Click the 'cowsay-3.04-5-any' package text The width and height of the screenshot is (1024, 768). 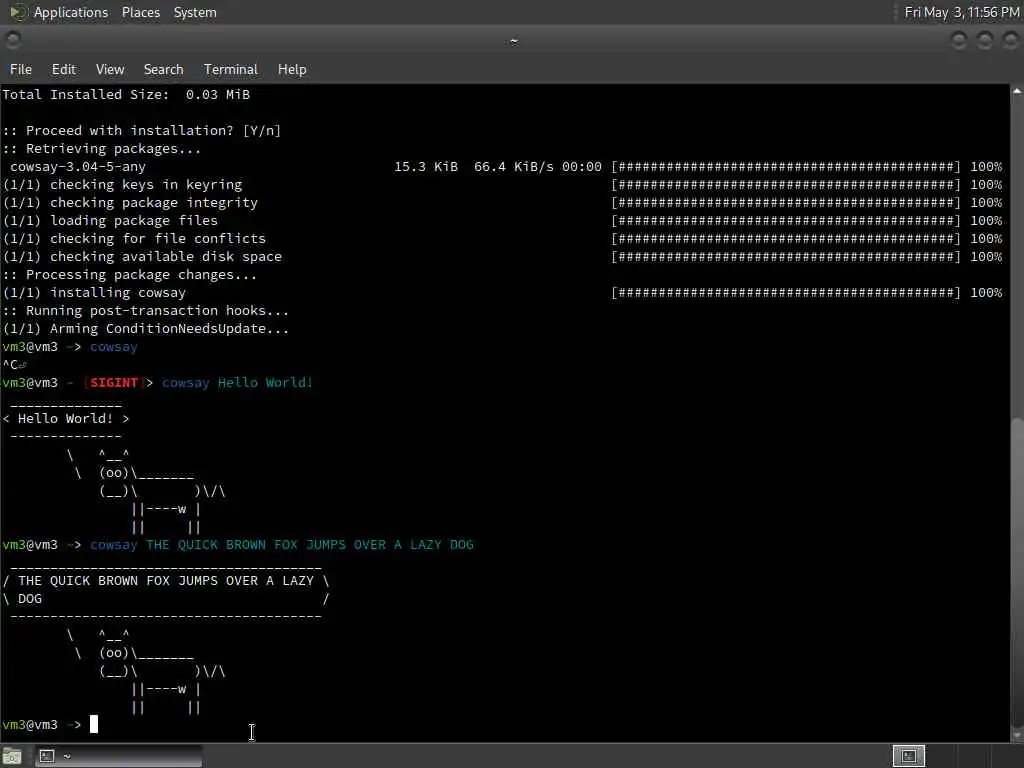[78, 167]
